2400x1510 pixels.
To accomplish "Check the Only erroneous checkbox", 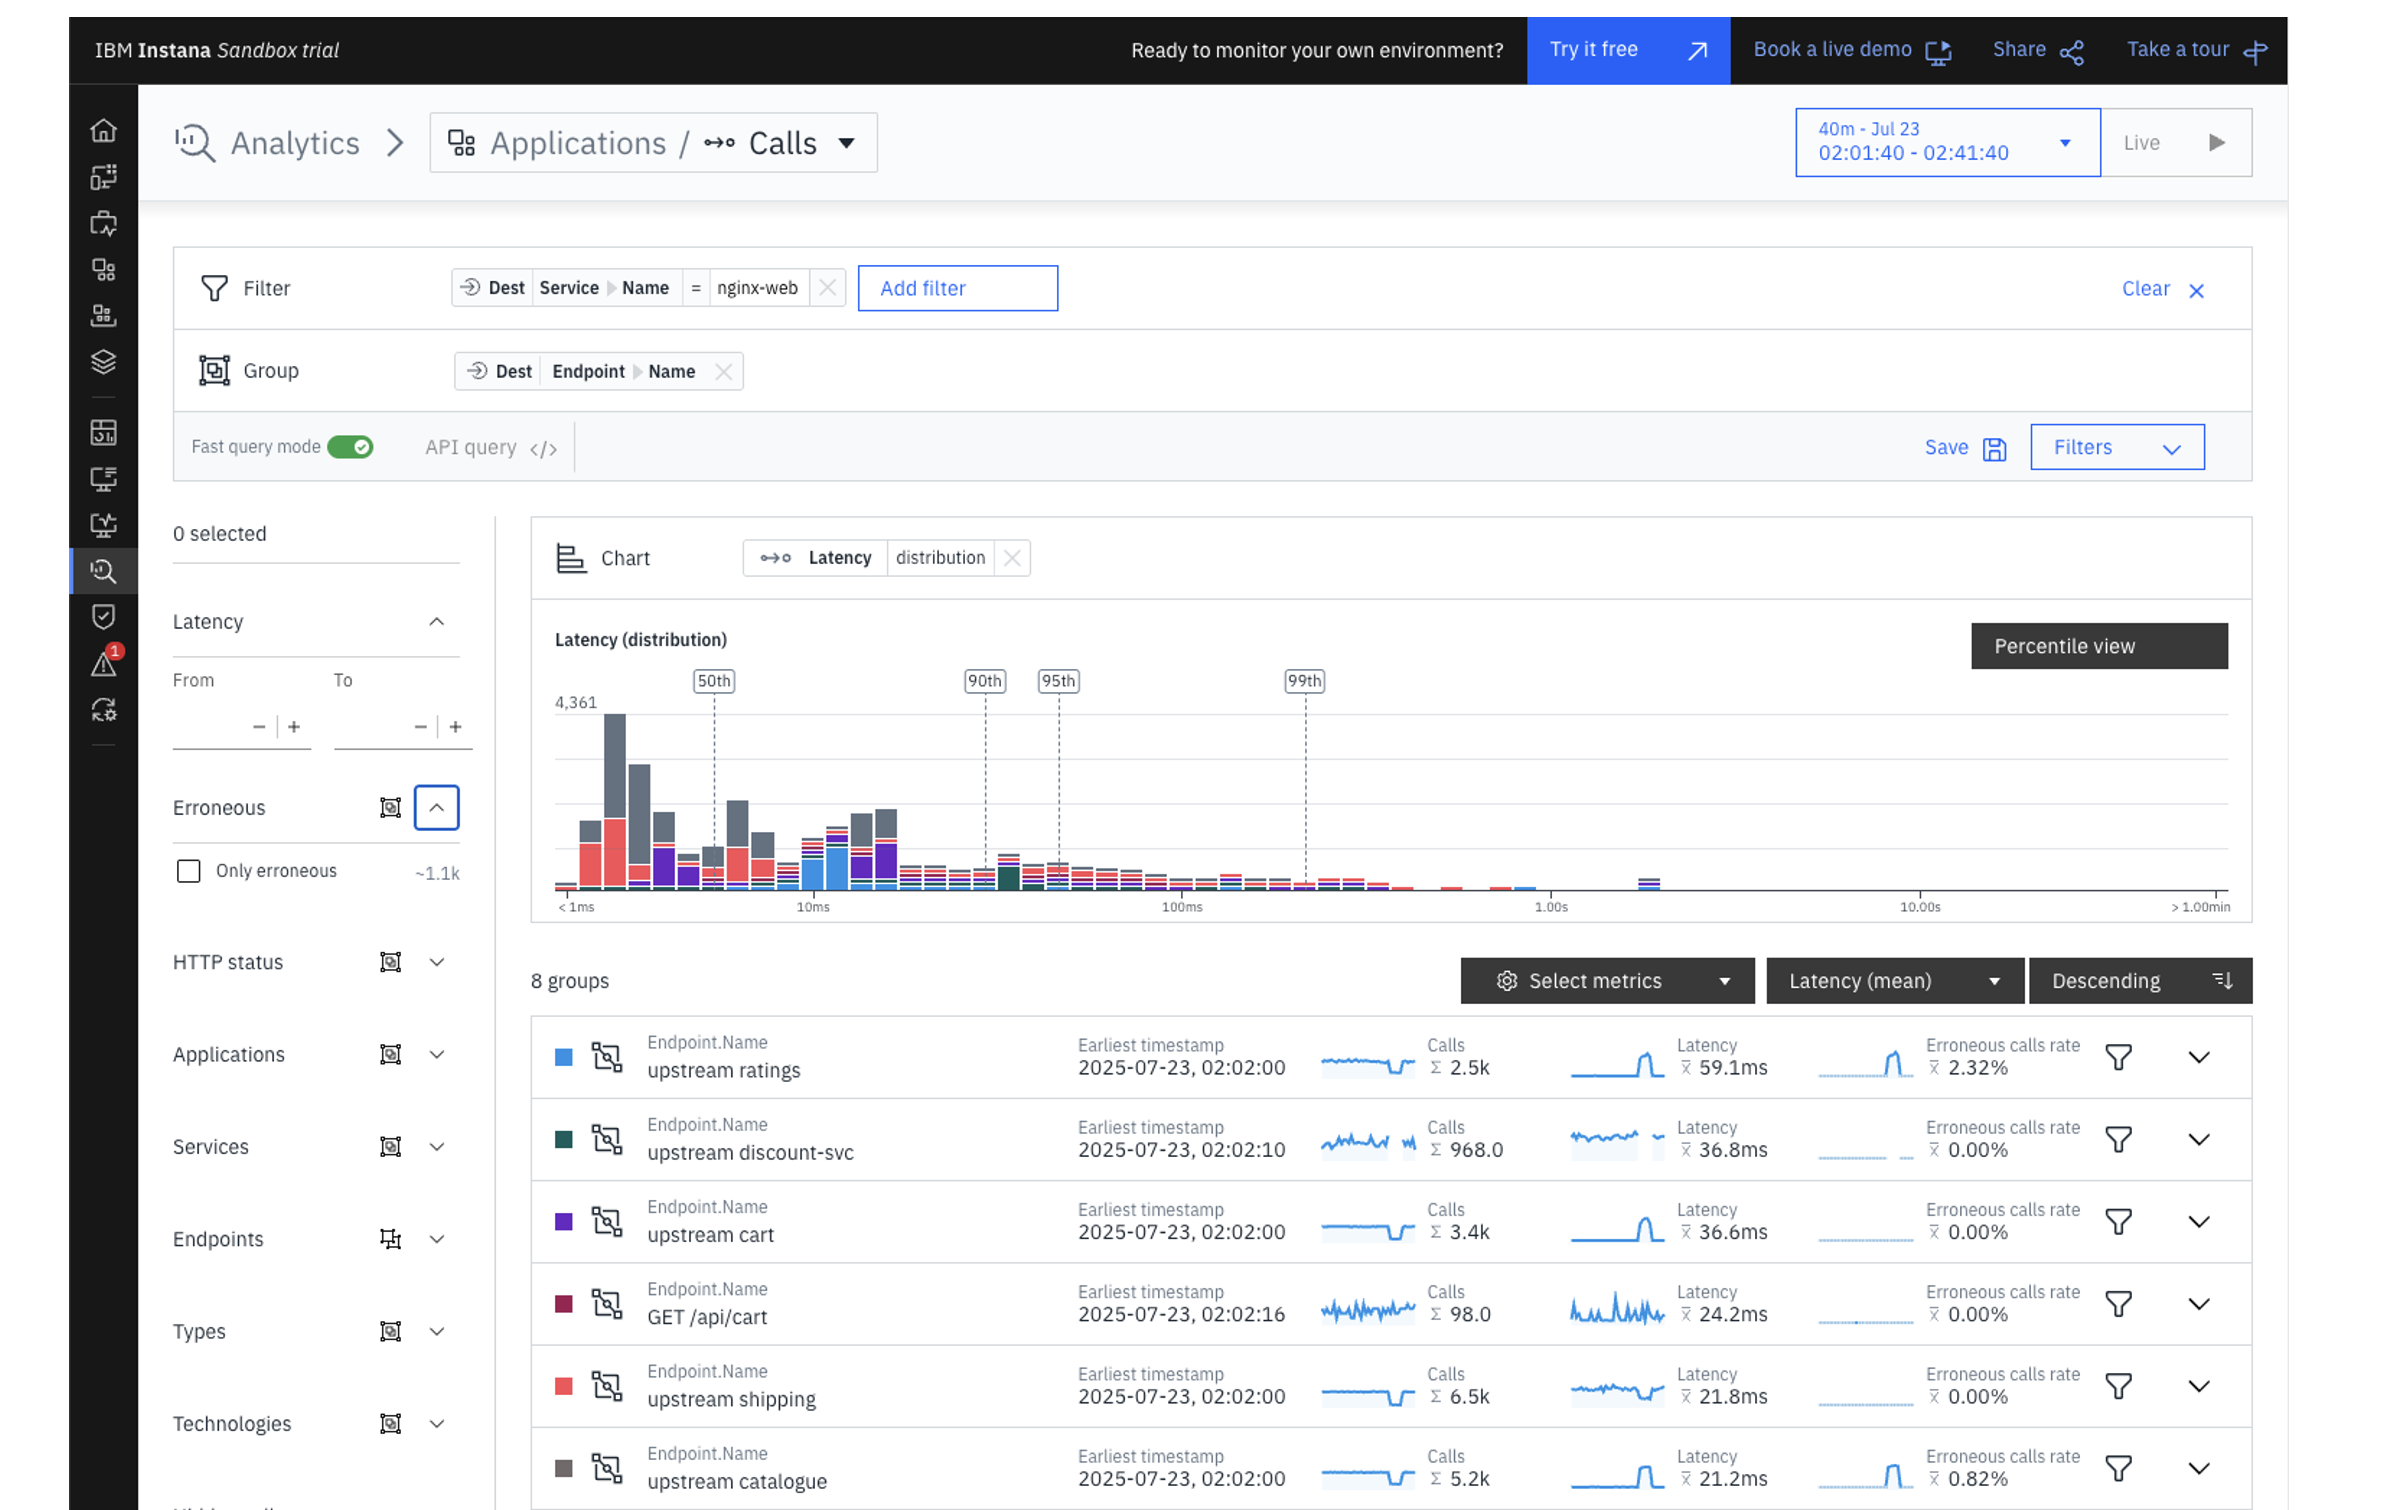I will [189, 871].
